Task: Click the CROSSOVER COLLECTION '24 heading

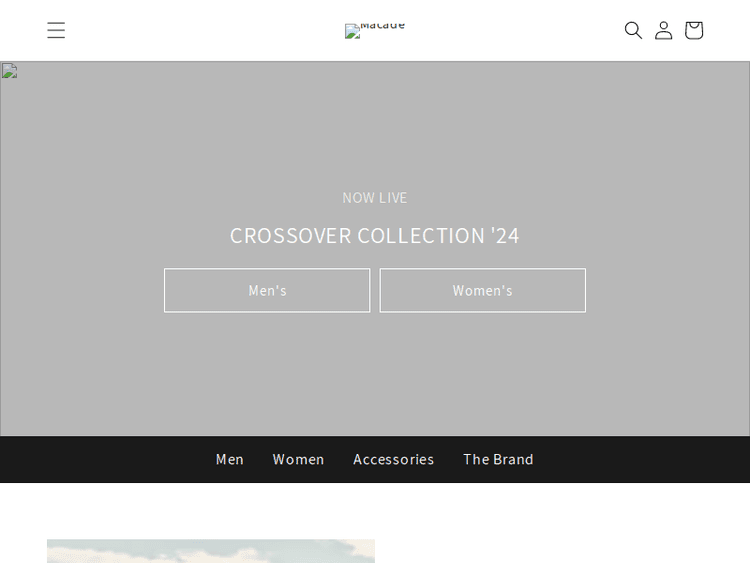Action: [x=375, y=235]
